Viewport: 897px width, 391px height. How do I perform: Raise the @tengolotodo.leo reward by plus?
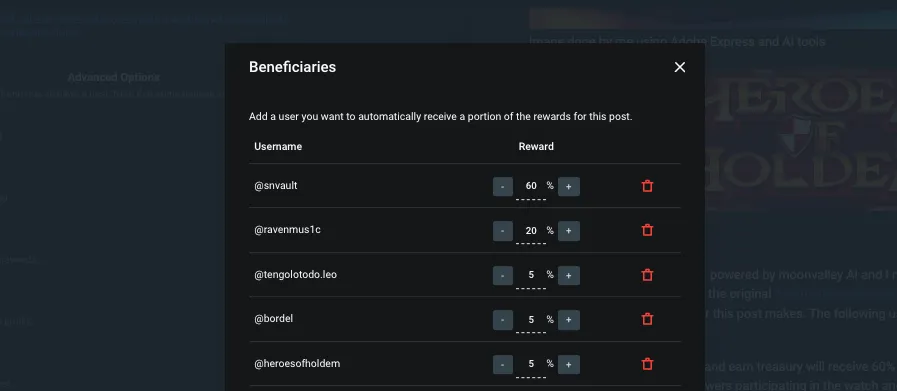569,275
